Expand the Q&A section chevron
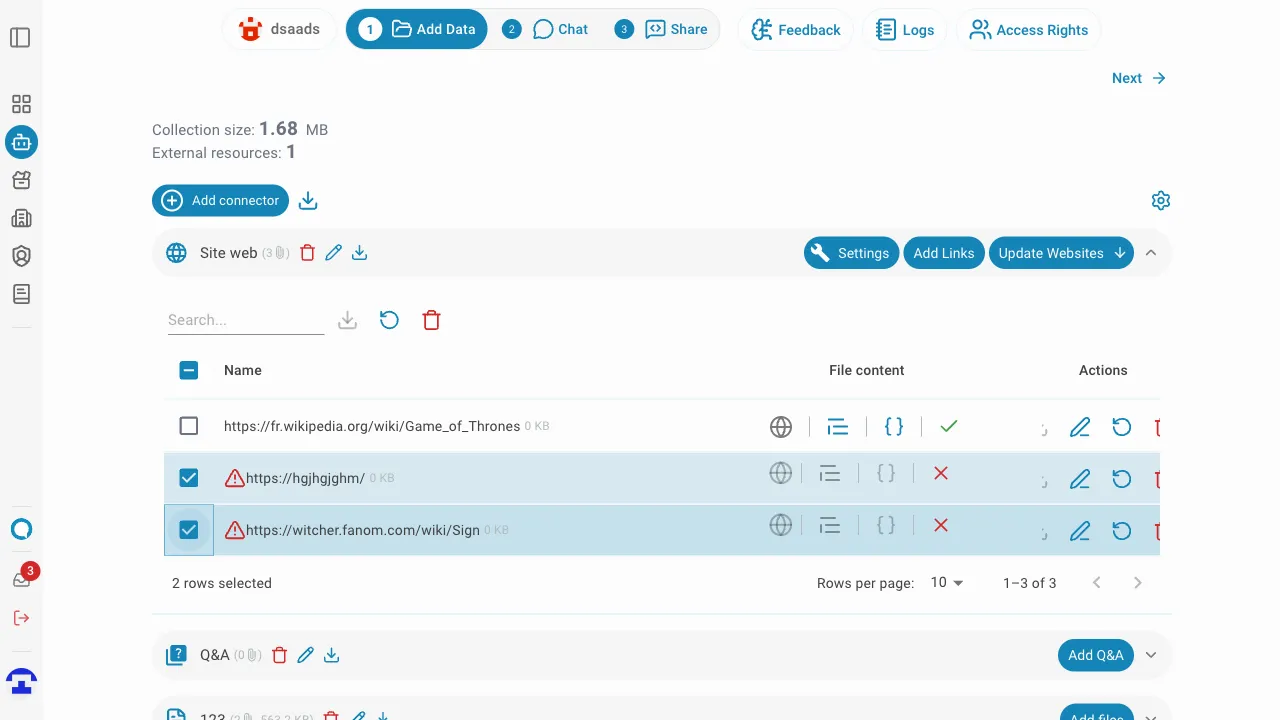Image resolution: width=1280 pixels, height=720 pixels. tap(1151, 655)
